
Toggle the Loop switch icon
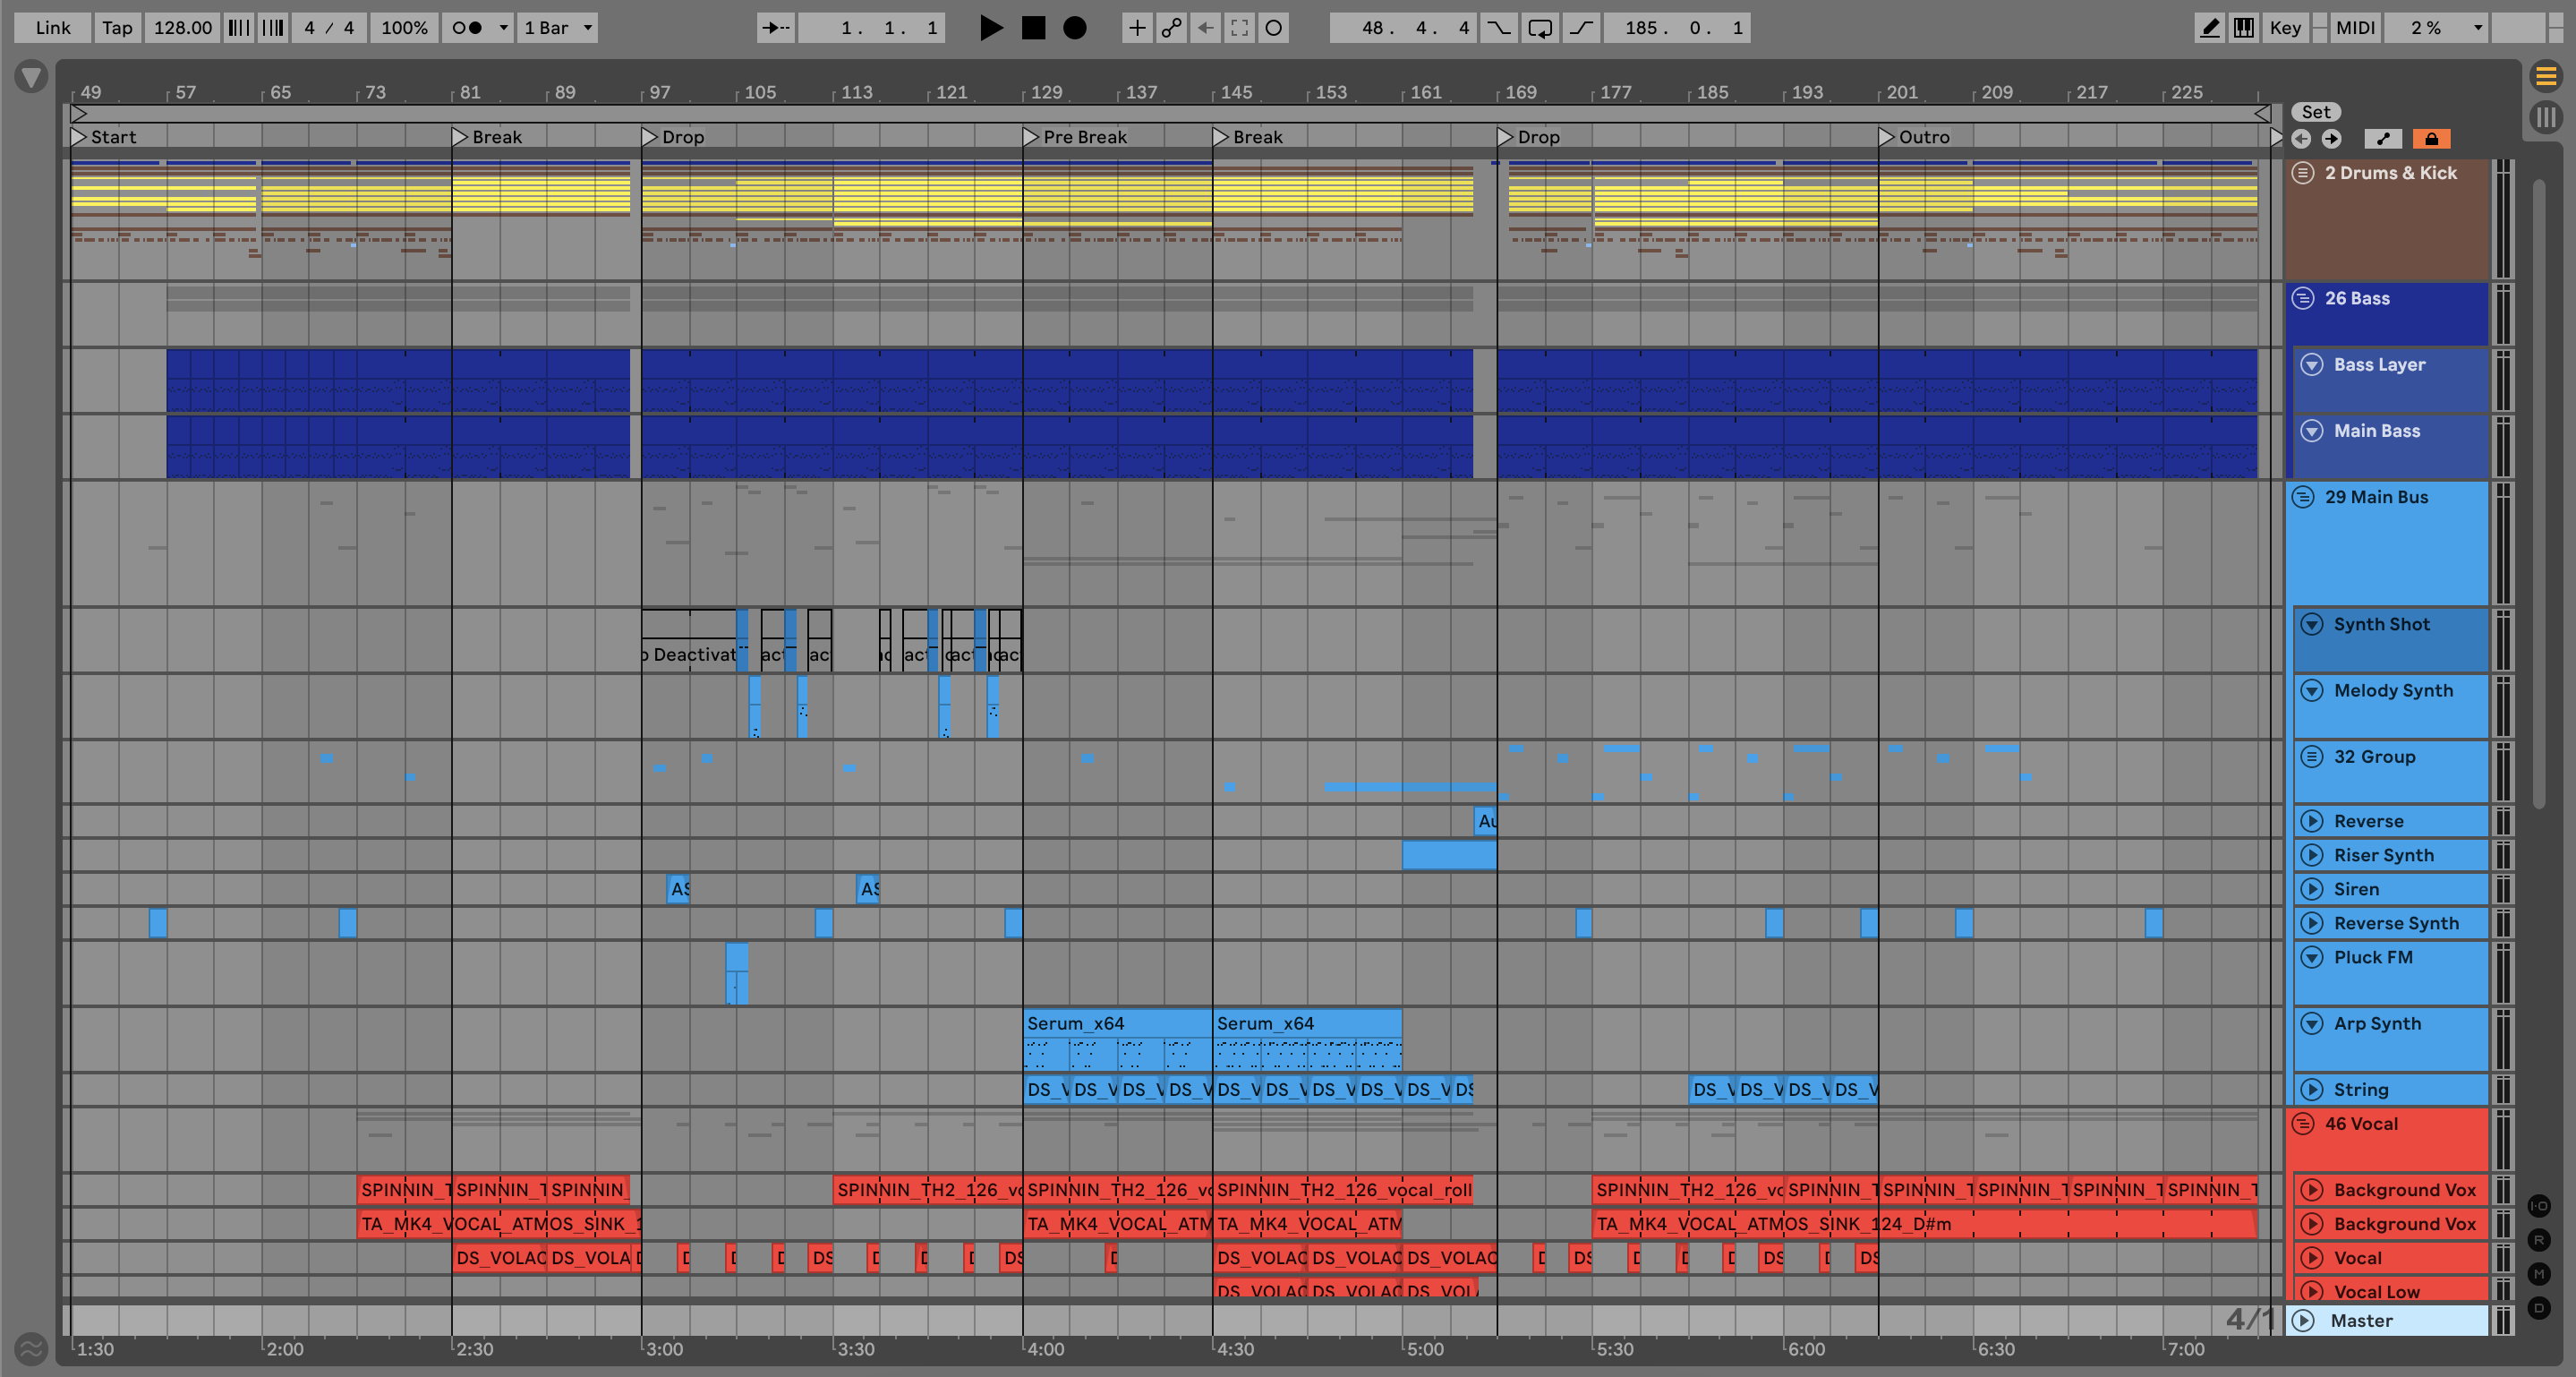(x=1540, y=28)
